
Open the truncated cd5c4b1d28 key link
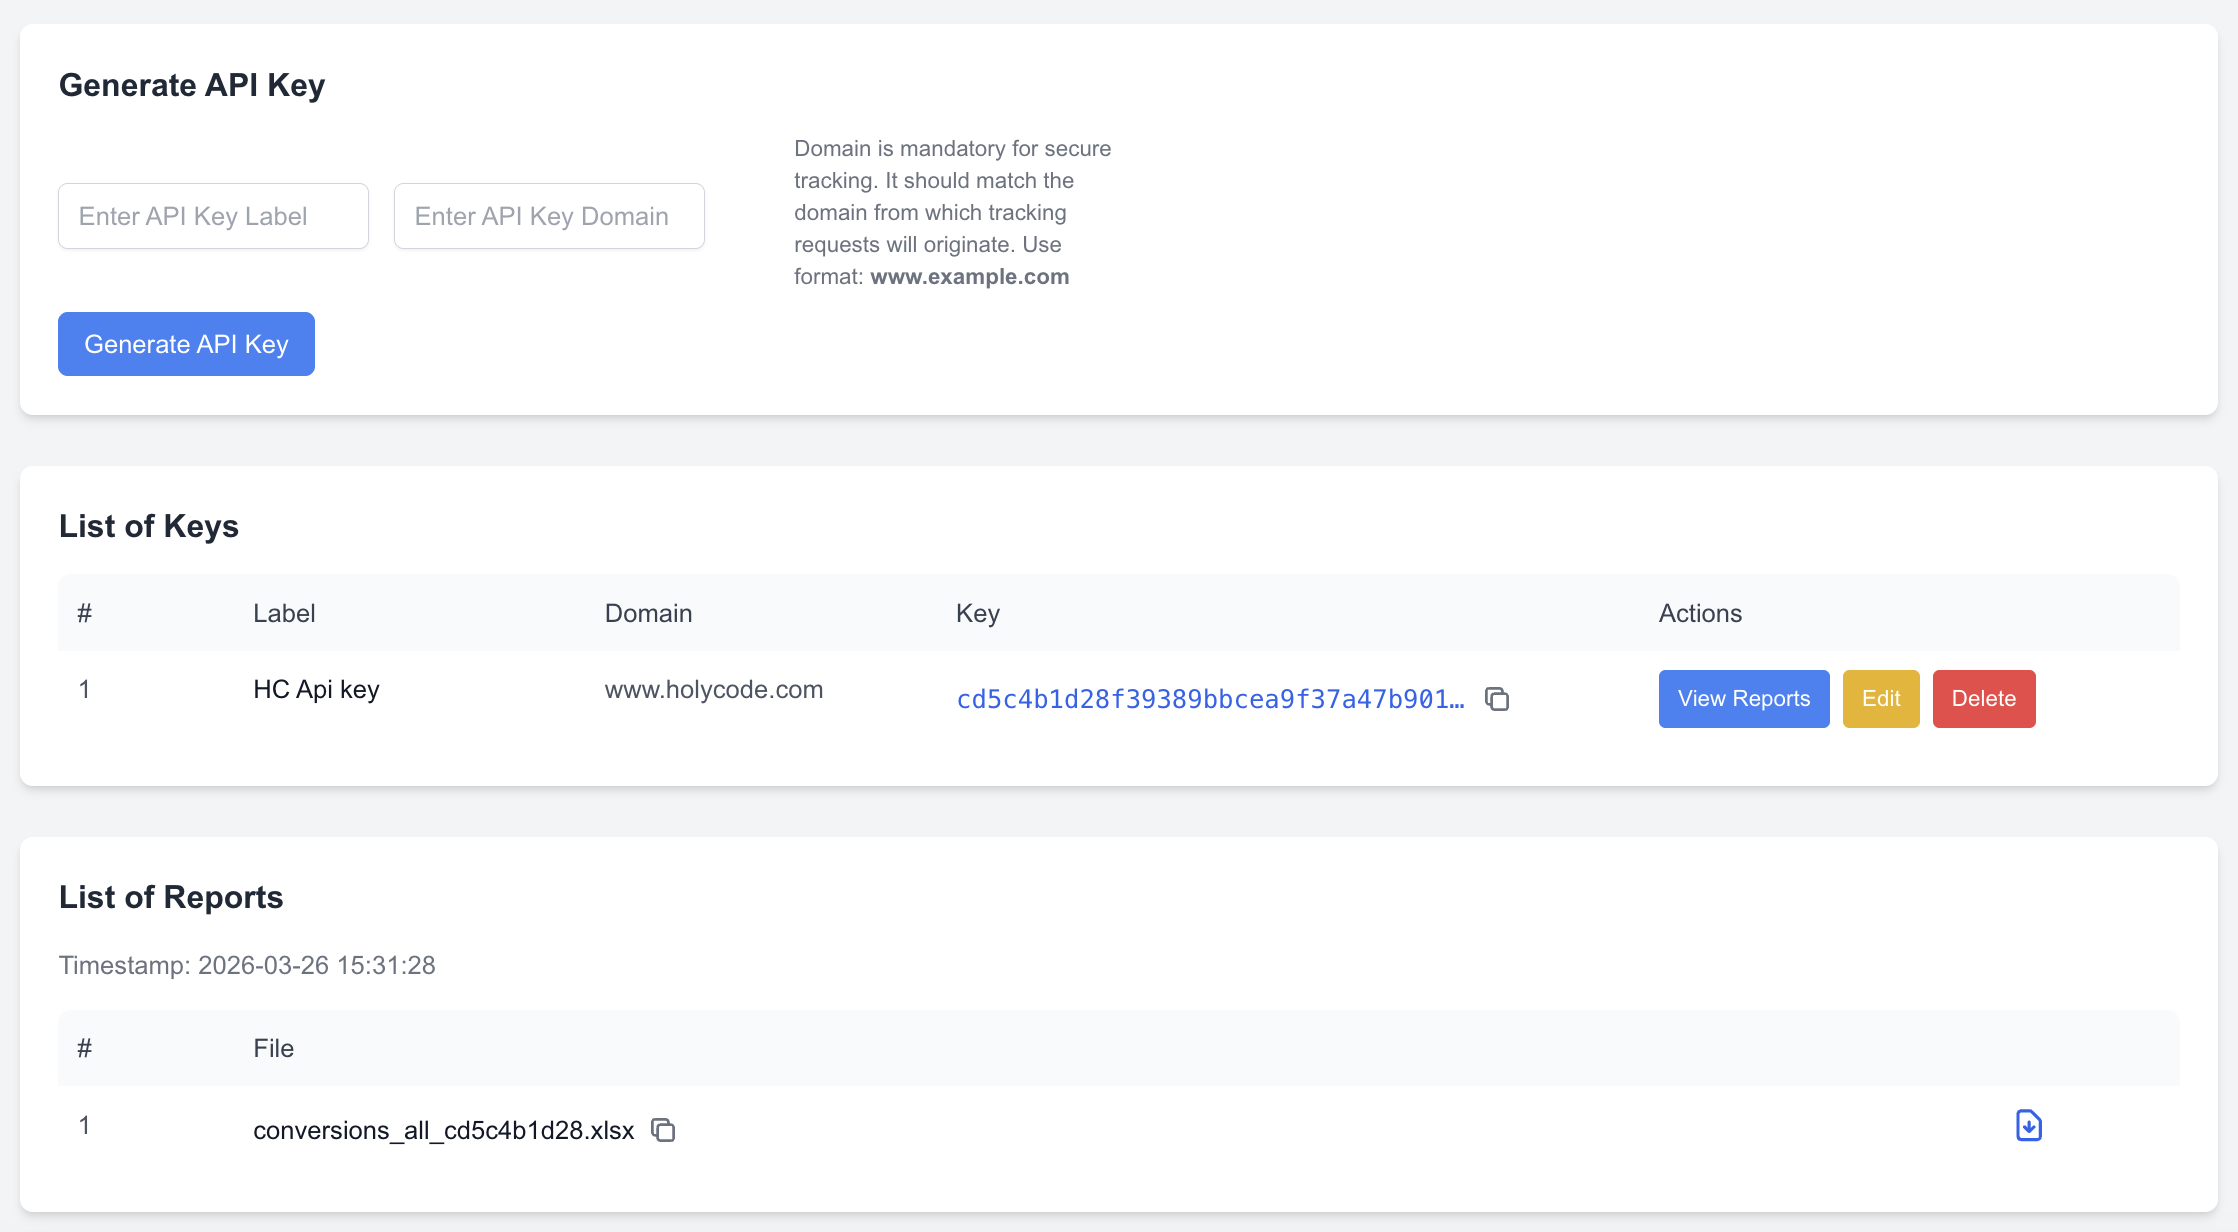(x=1210, y=699)
